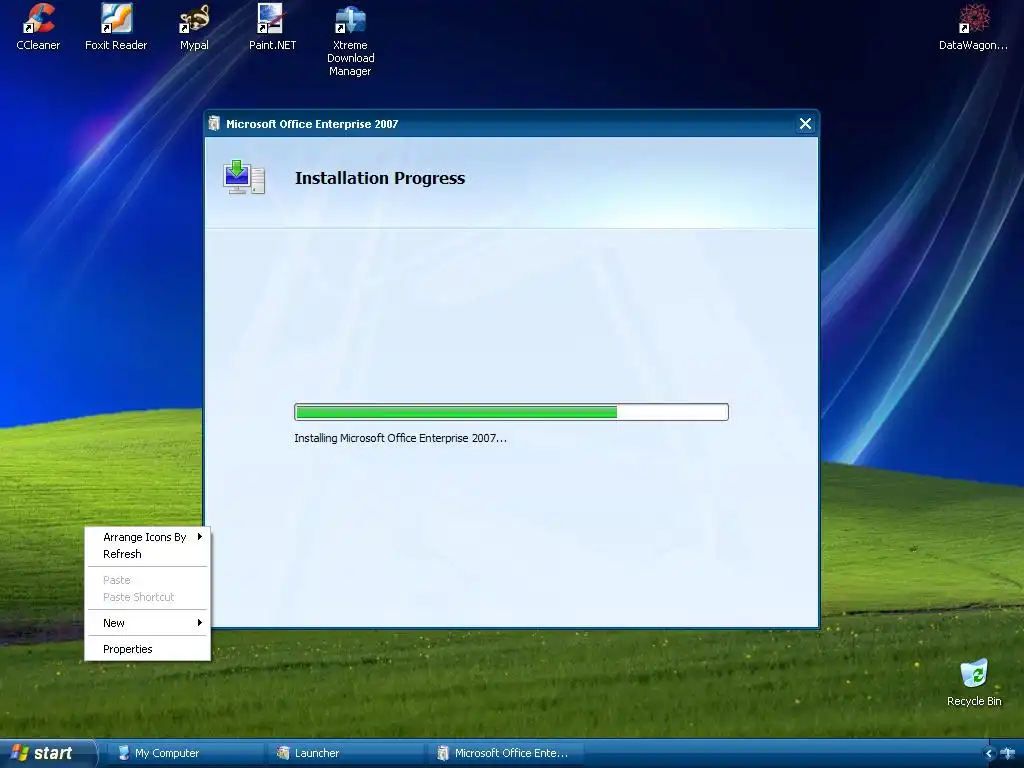Choose Properties from the context menu
1024x768 pixels.
[148, 649]
